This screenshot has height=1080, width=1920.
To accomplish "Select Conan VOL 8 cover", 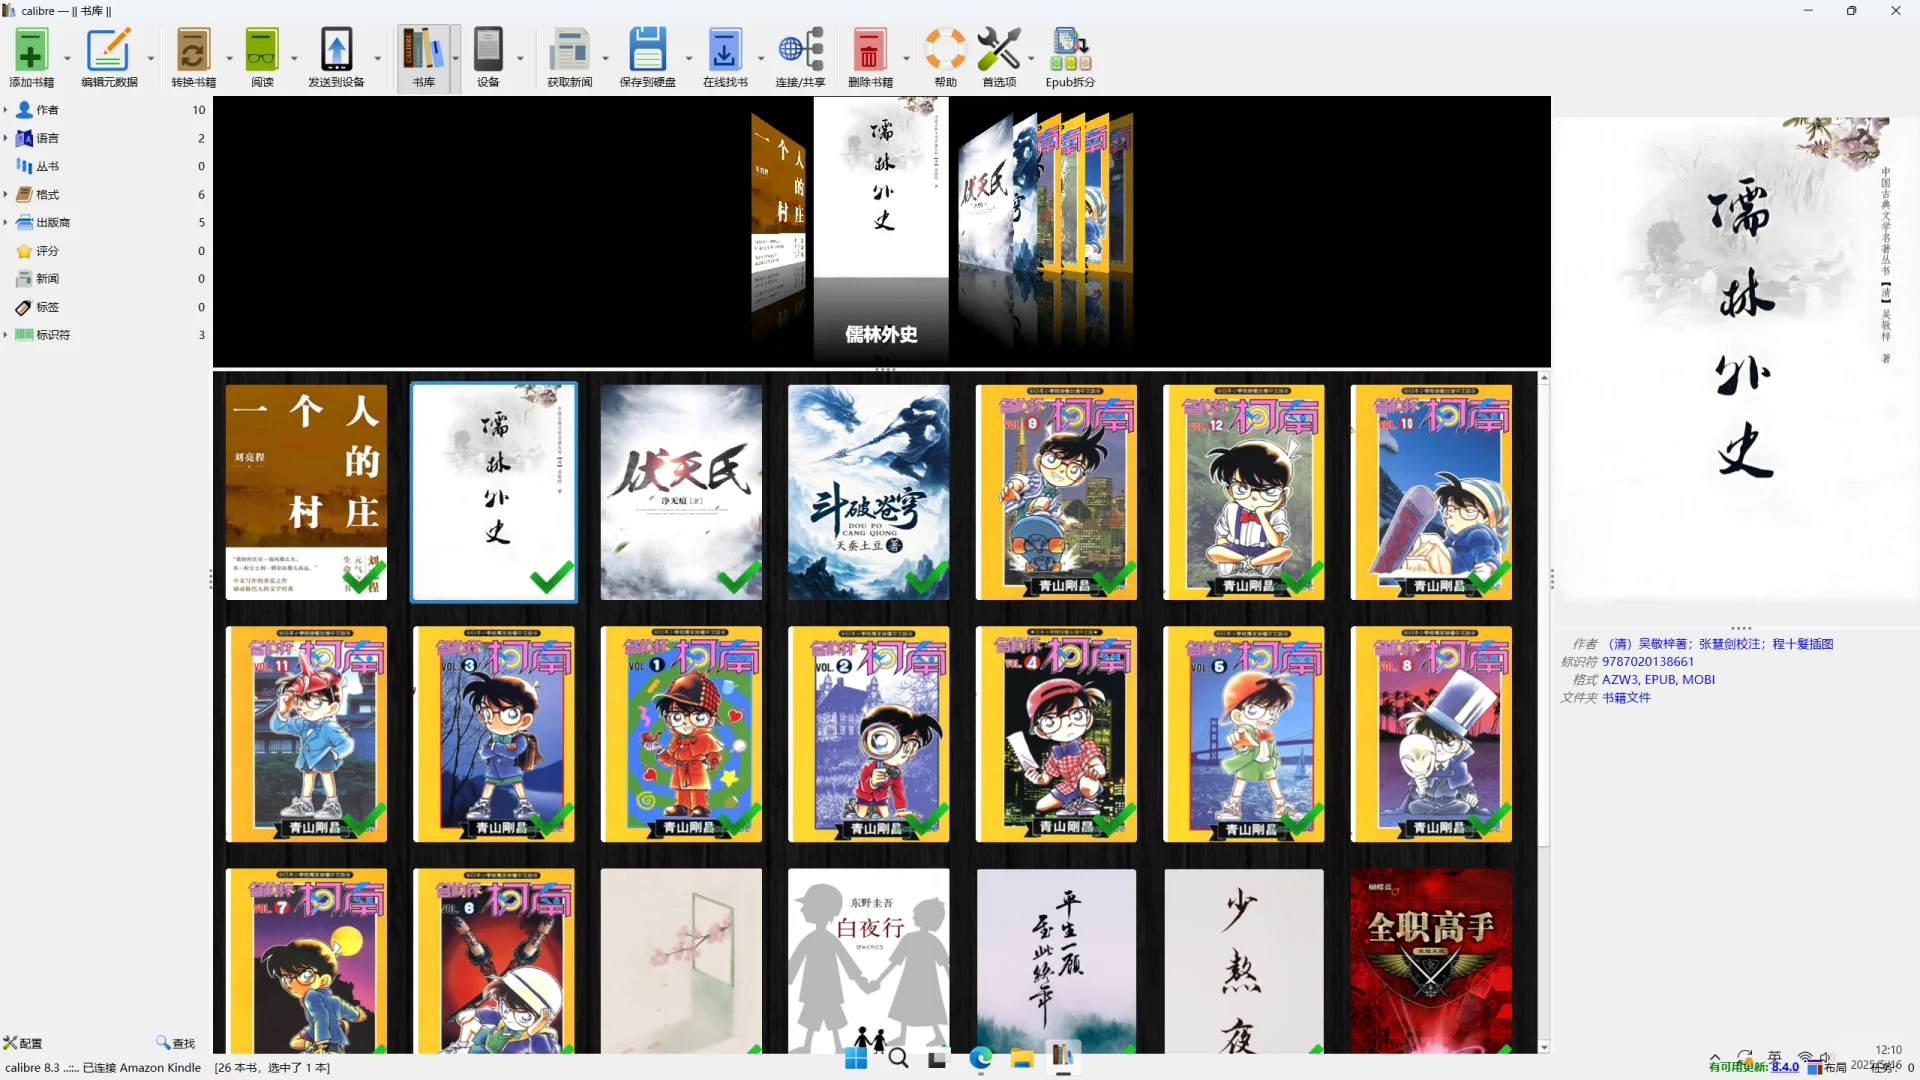I will (1431, 734).
